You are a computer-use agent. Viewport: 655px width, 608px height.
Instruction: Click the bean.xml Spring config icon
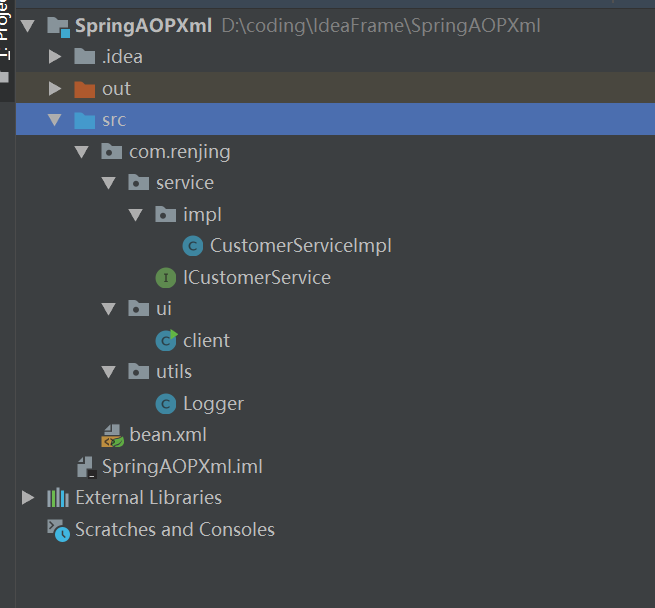[x=112, y=436]
